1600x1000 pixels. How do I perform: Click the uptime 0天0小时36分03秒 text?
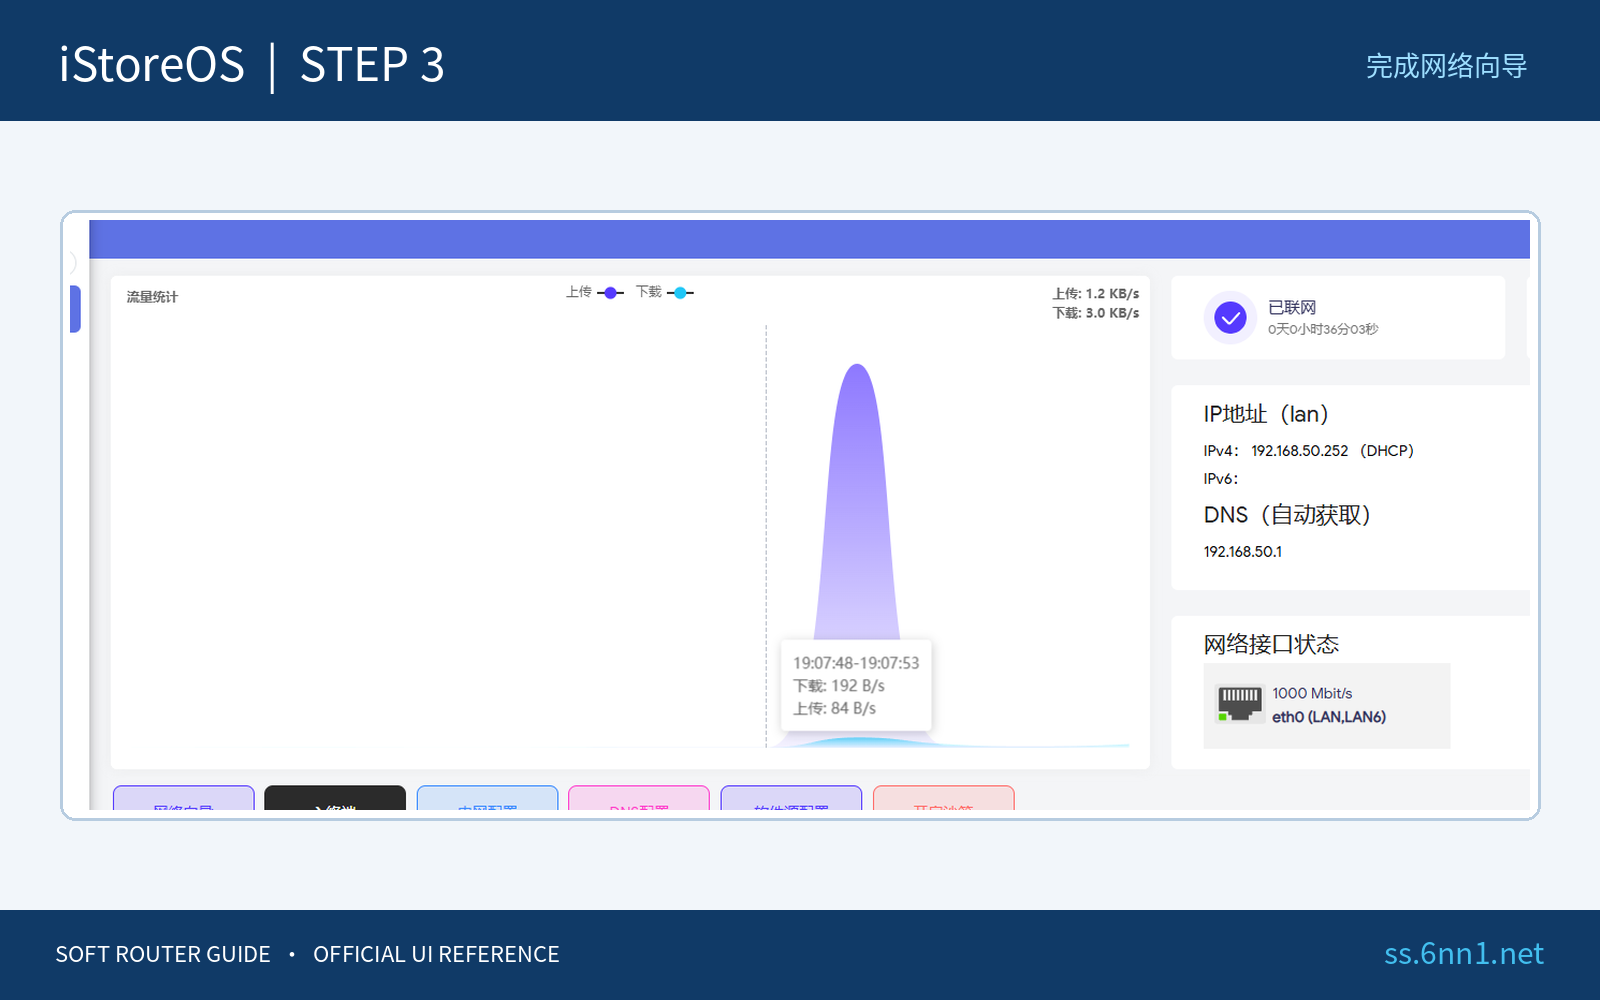click(x=1323, y=329)
